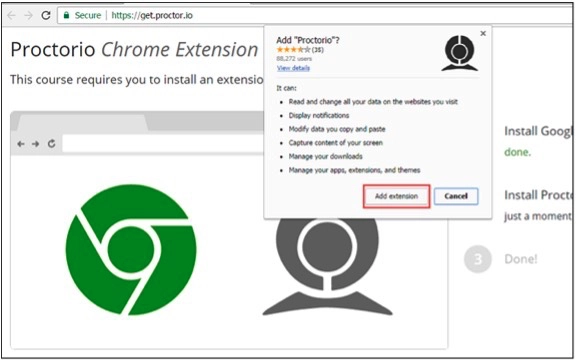Image resolution: width=577 pixels, height=363 pixels.
Task: Click the mock browser's blank address field
Action: 163,144
